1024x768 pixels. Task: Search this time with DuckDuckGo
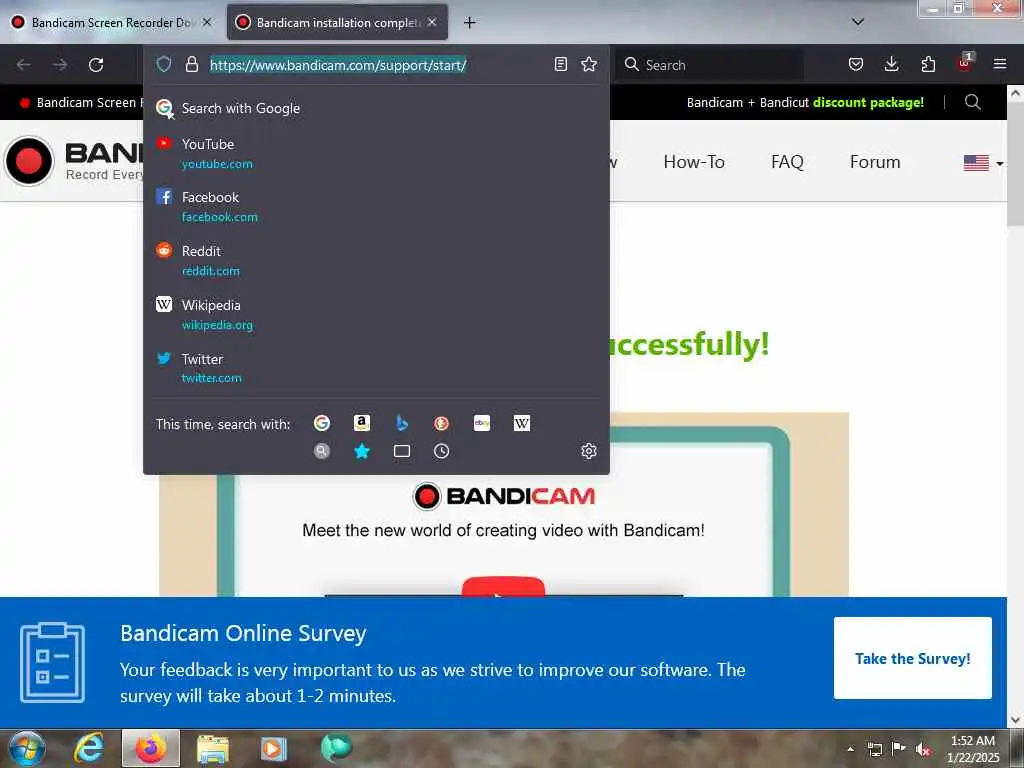(x=441, y=423)
